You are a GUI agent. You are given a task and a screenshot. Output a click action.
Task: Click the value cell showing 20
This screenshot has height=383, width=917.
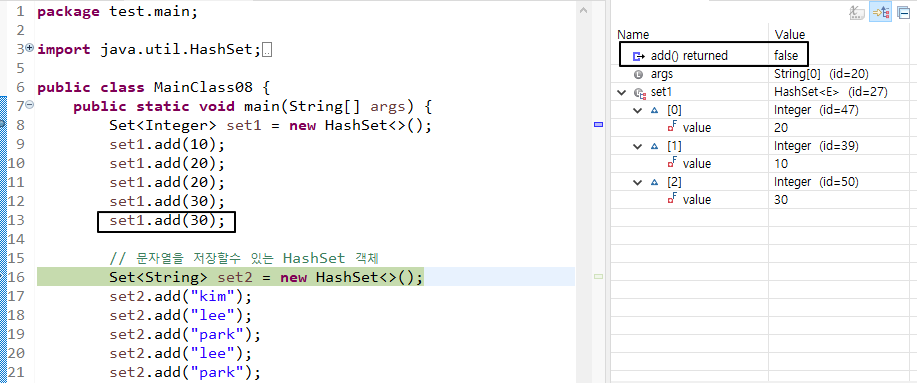(x=781, y=128)
